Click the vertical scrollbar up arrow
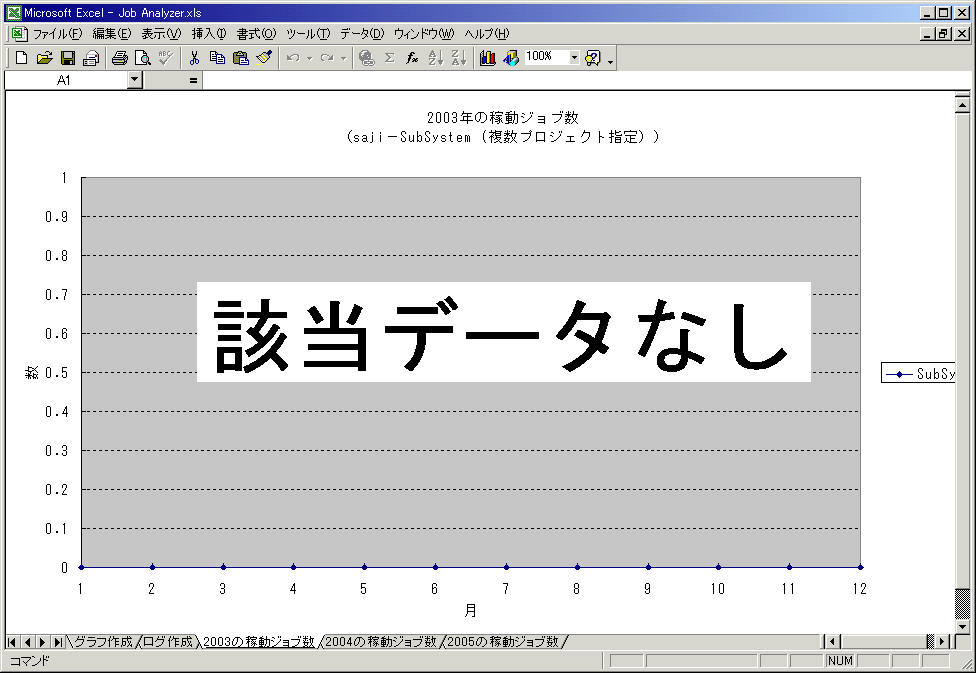This screenshot has height=673, width=976. tap(963, 104)
